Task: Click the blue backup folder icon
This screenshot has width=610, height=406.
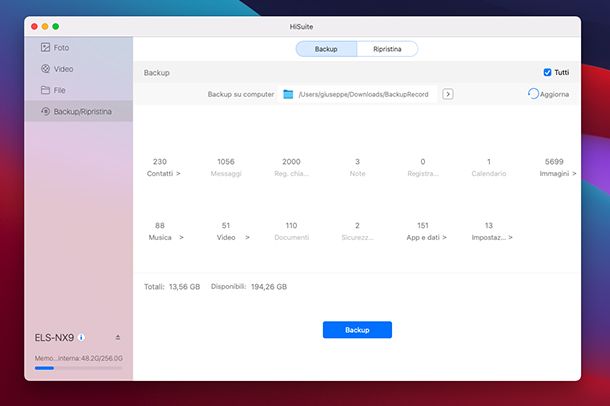Action: pos(288,94)
